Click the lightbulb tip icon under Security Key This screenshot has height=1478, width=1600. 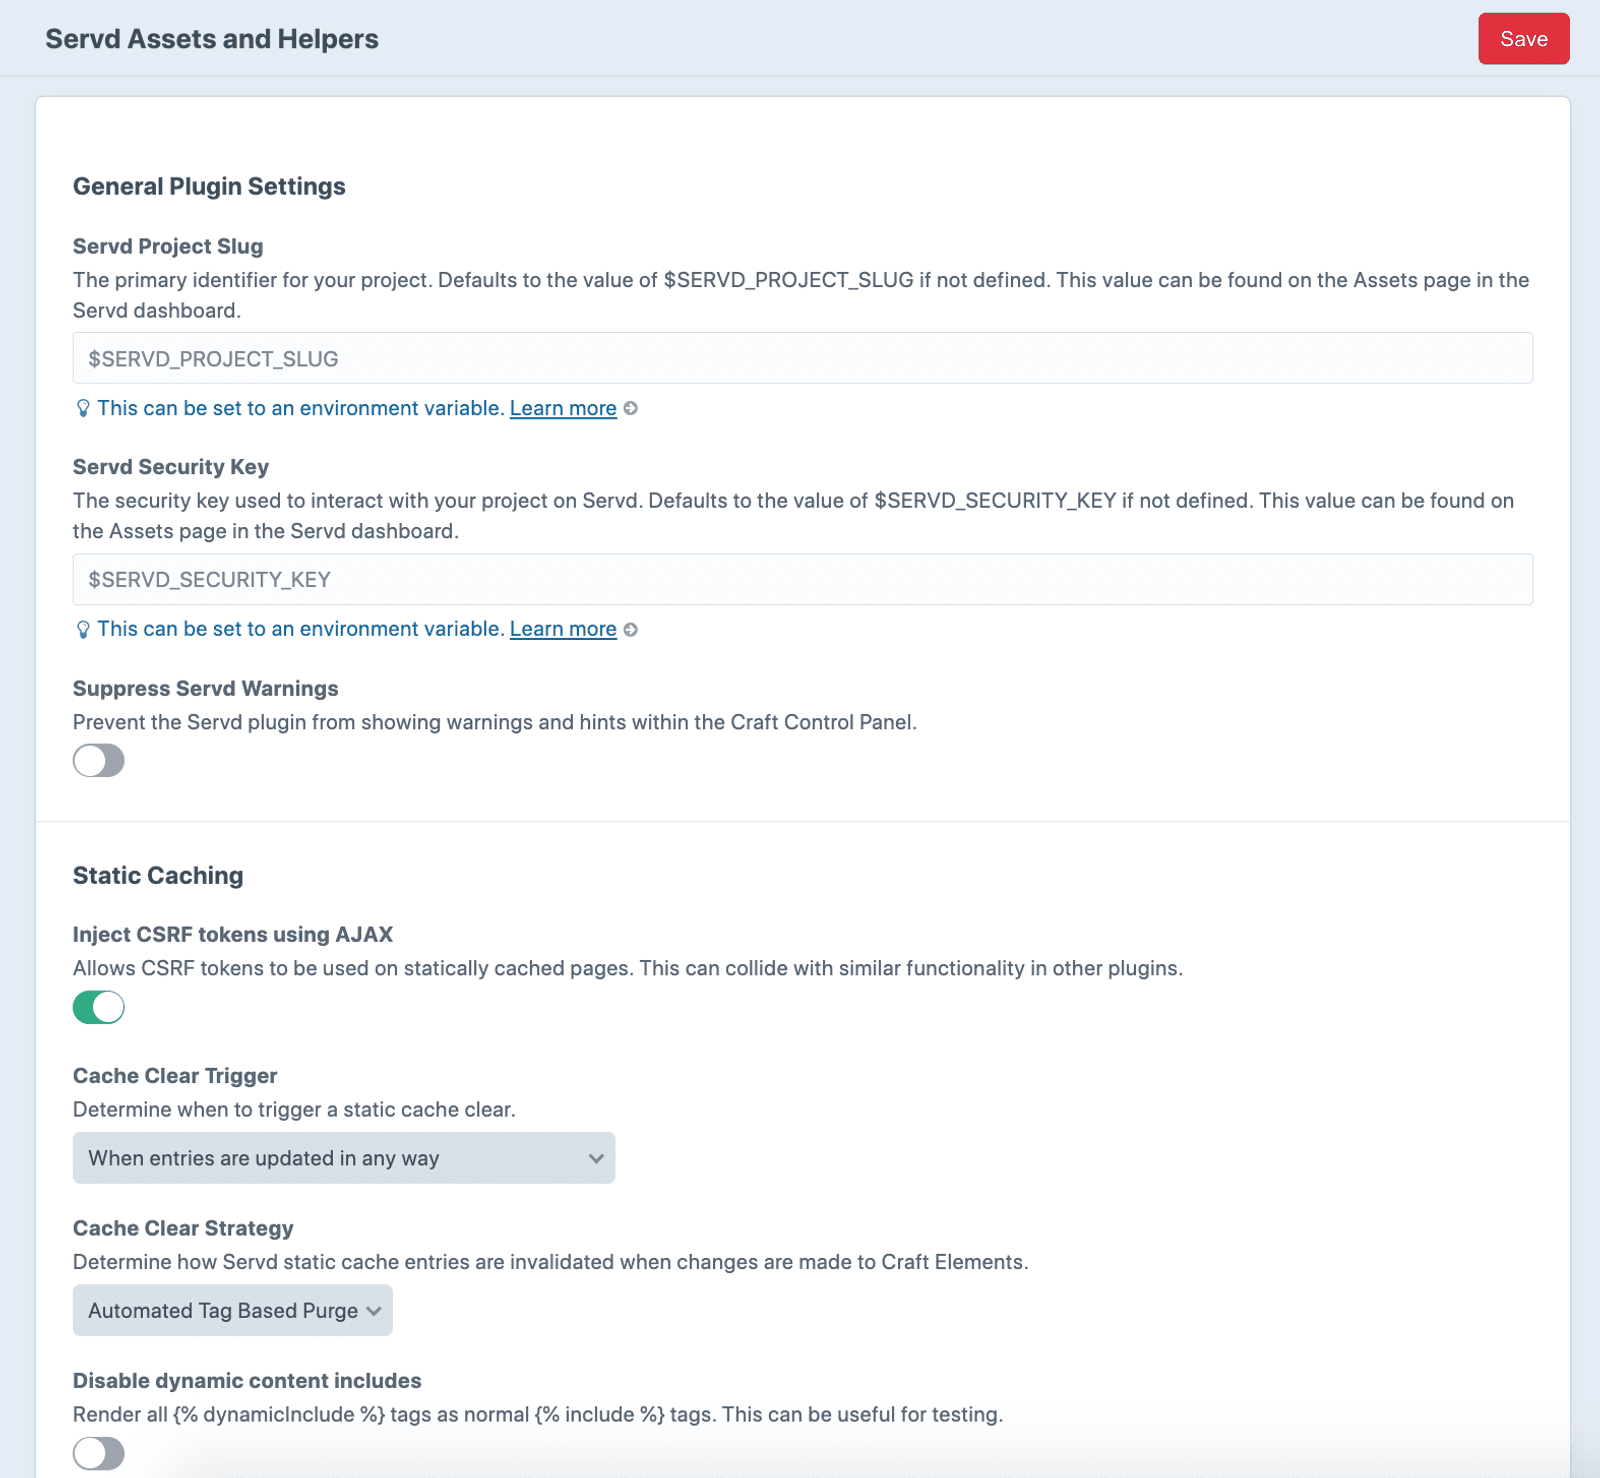pyautogui.click(x=83, y=629)
